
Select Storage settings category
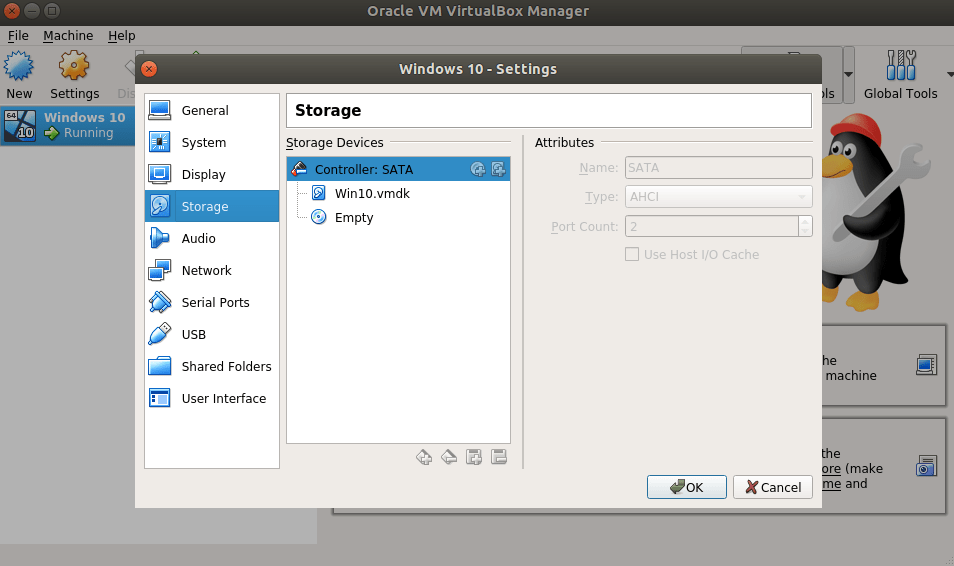click(x=212, y=206)
